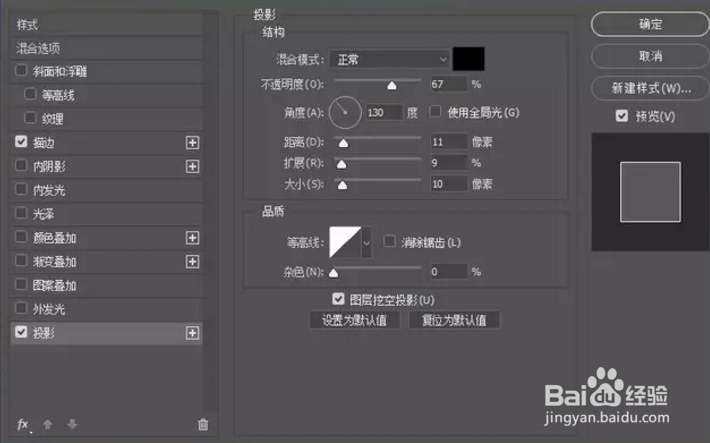Click the 扩展 slider handle
Image resolution: width=710 pixels, height=443 pixels.
click(341, 164)
